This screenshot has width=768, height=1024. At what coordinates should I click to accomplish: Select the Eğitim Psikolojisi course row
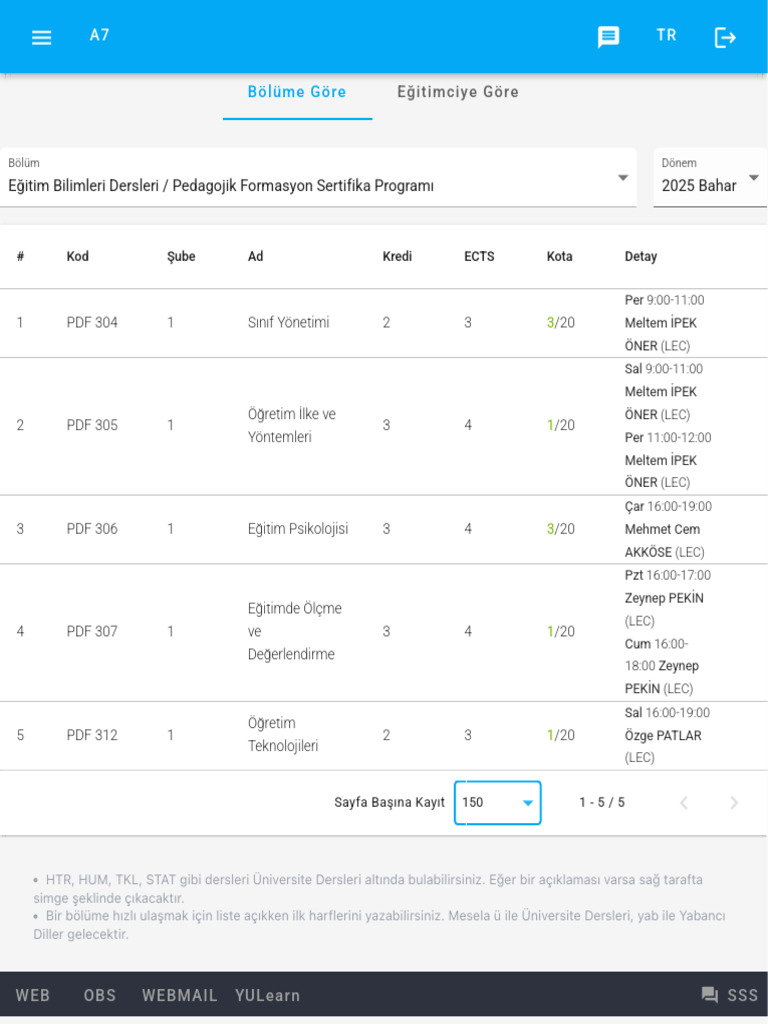point(298,529)
